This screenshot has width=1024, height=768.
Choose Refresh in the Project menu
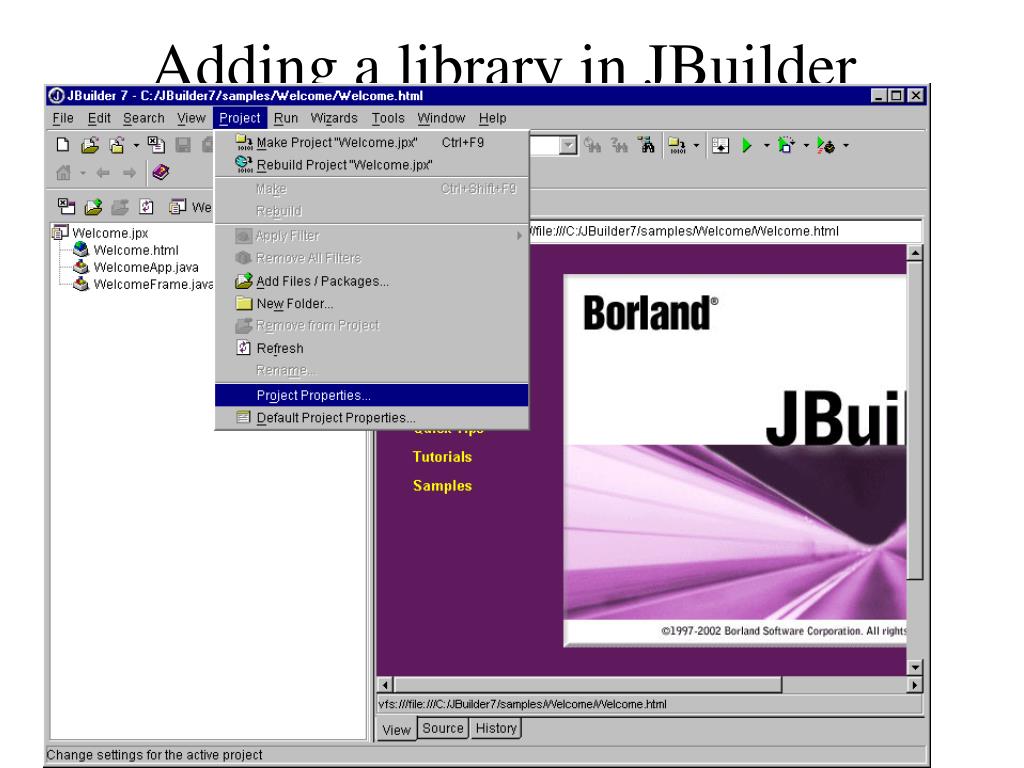pyautogui.click(x=371, y=348)
